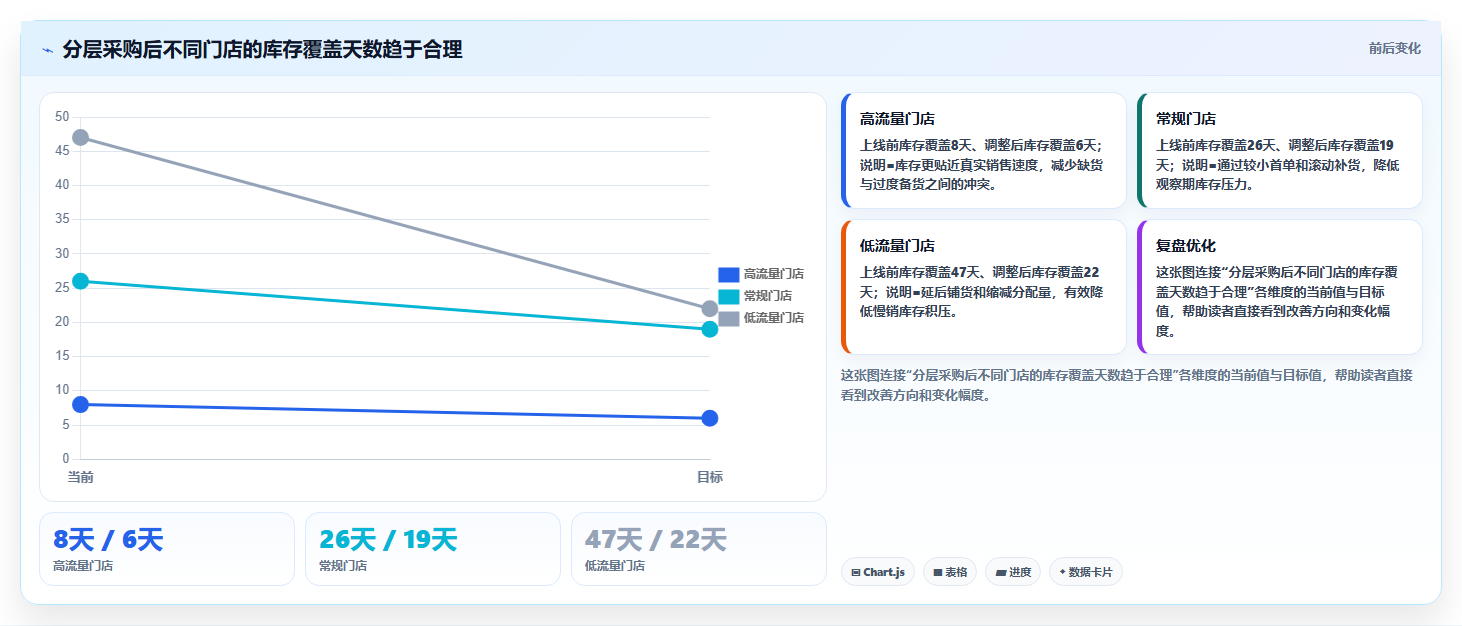Toggle 常规门店 legend cyan swatch
This screenshot has width=1462, height=626.
click(x=728, y=296)
